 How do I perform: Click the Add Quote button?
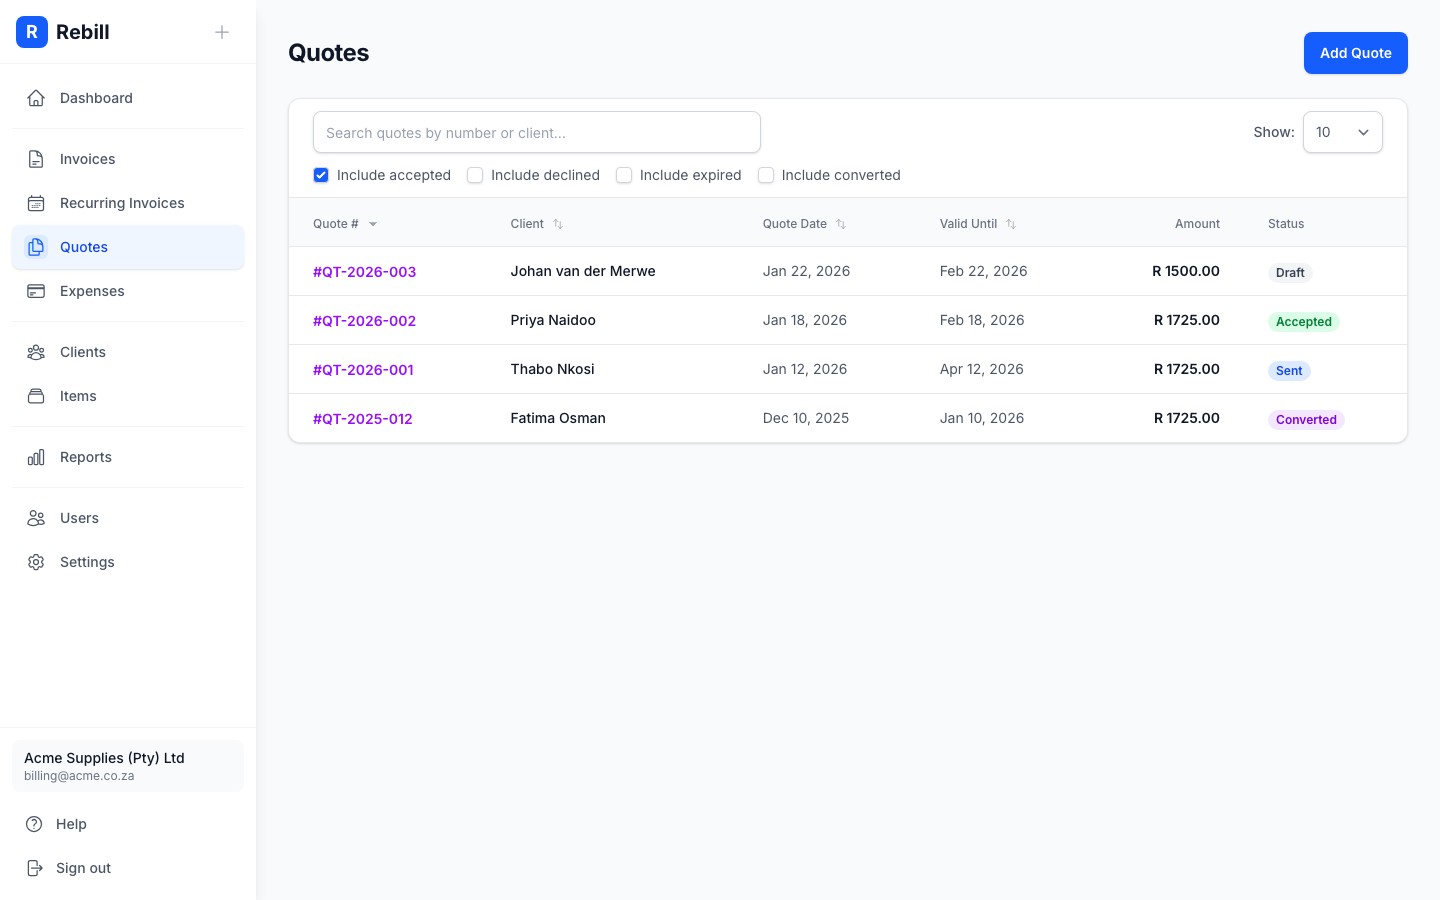coord(1355,52)
